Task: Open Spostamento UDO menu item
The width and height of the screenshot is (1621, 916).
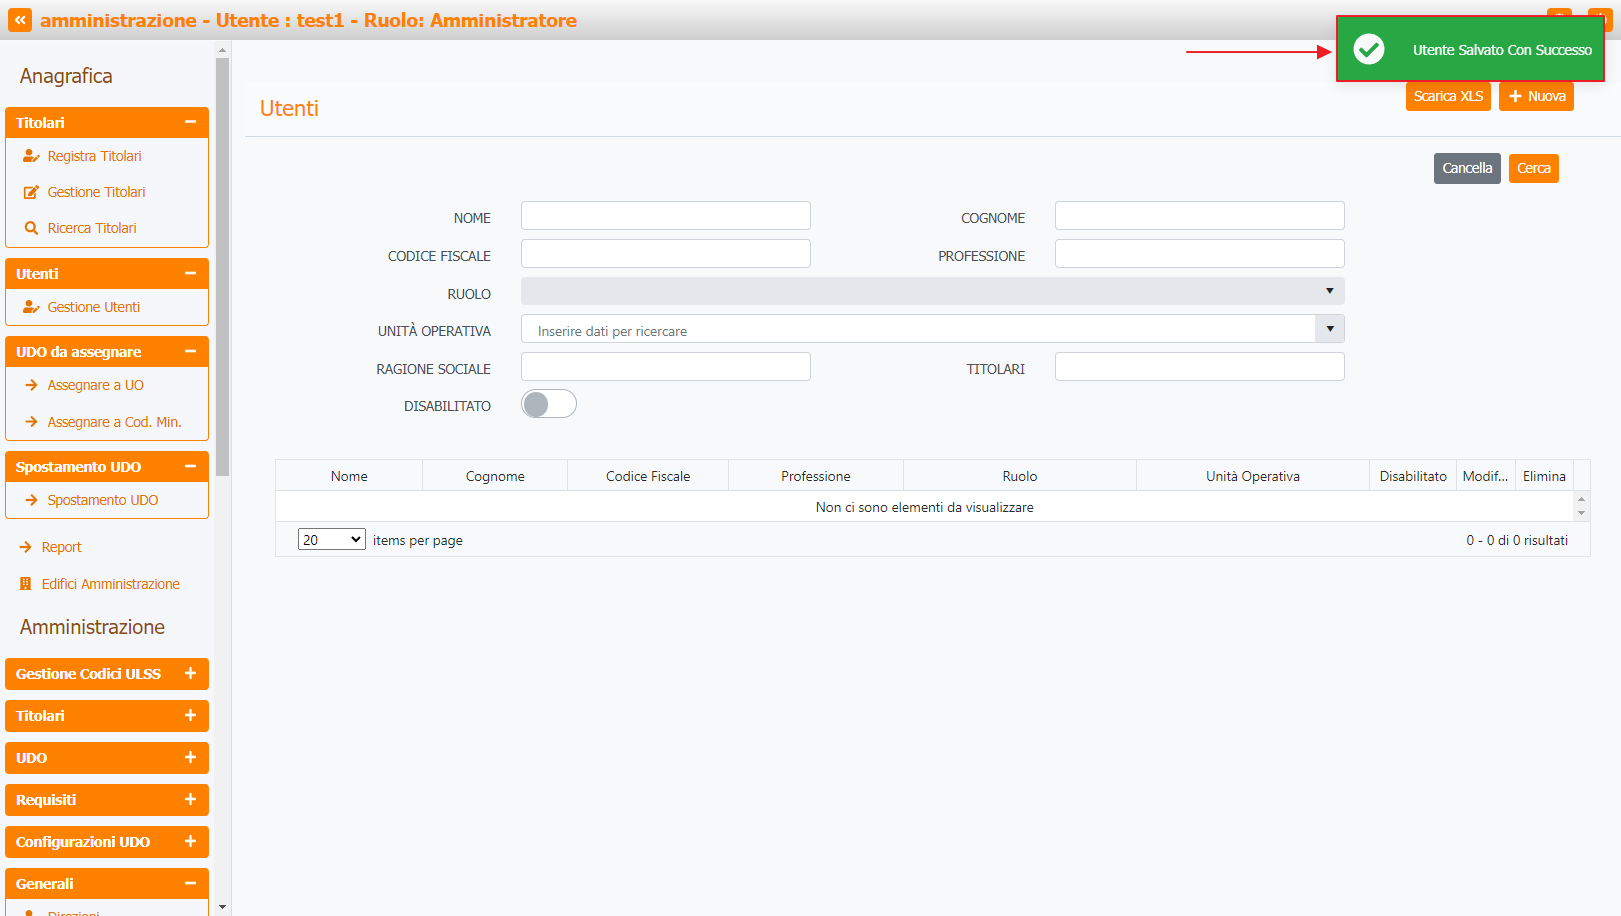Action: tap(102, 500)
